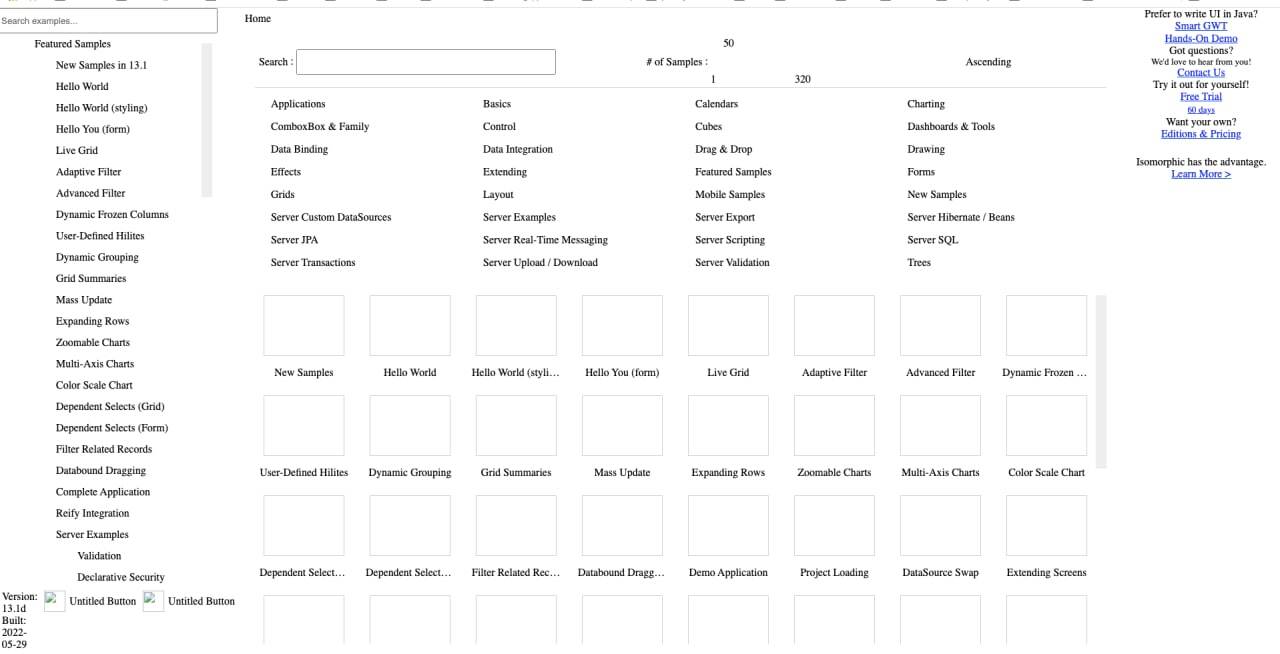This screenshot has width=1280, height=654.
Task: Click the first Untitled Button icon
Action: (x=55, y=600)
